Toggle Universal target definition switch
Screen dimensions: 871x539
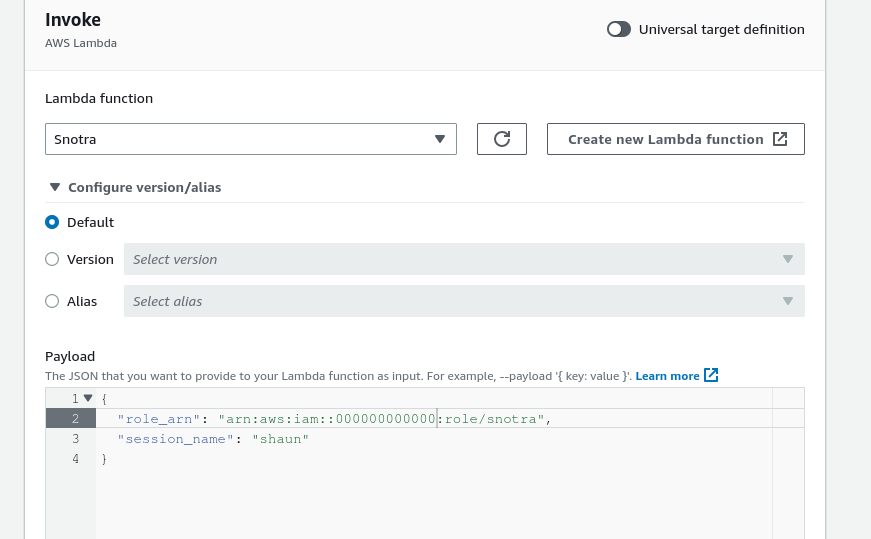coord(619,29)
